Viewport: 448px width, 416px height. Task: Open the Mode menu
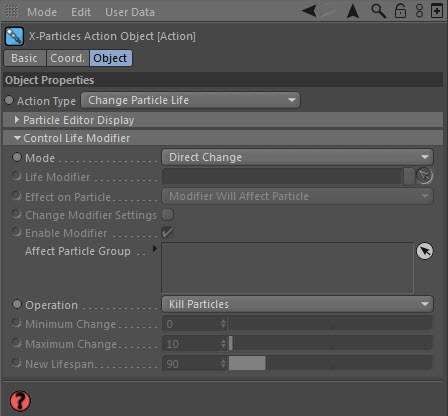(42, 12)
